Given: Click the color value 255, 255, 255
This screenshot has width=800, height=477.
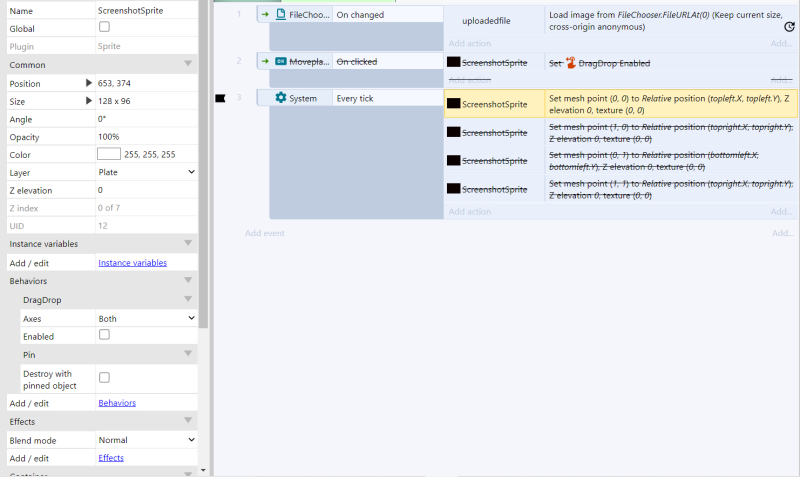Looking at the screenshot, I should coord(150,154).
